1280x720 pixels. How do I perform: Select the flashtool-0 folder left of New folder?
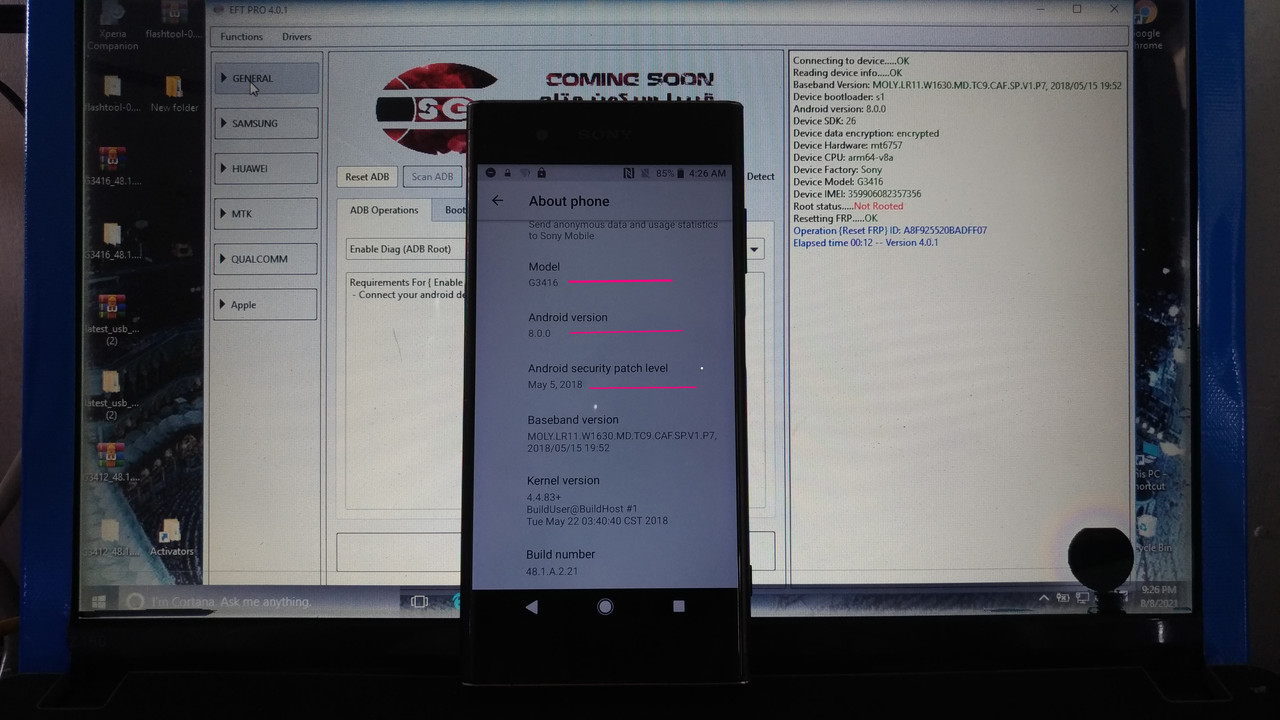point(112,94)
